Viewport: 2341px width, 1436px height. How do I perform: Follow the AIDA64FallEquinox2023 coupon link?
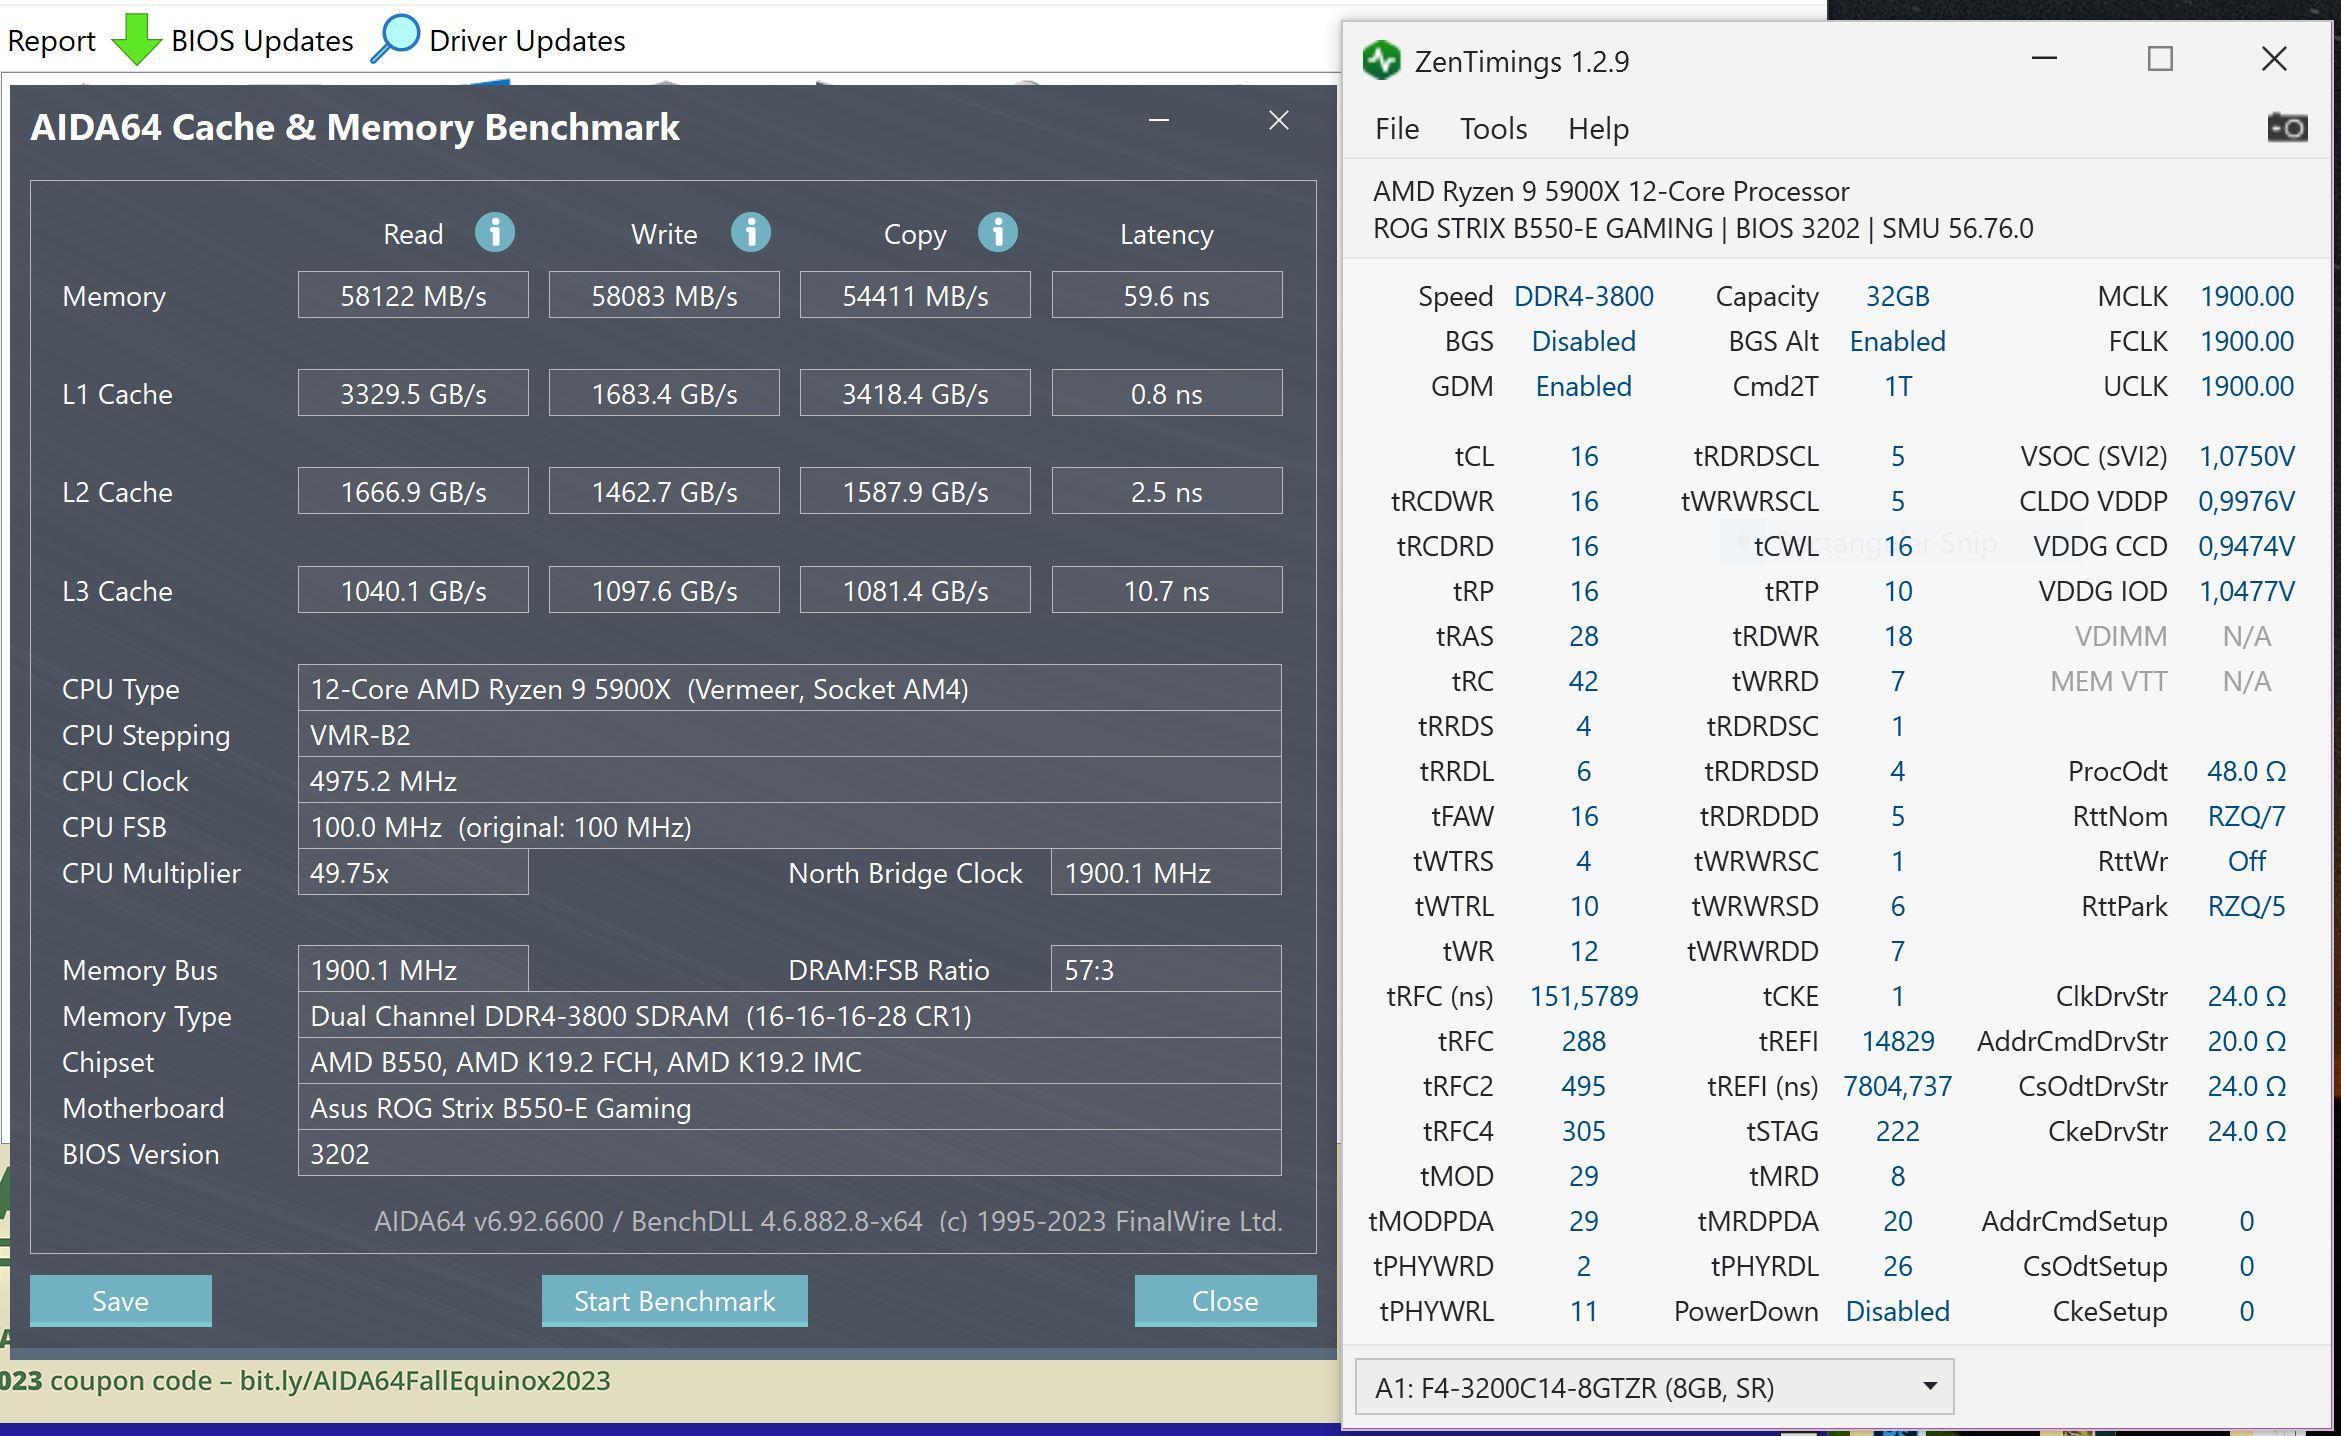point(425,1381)
